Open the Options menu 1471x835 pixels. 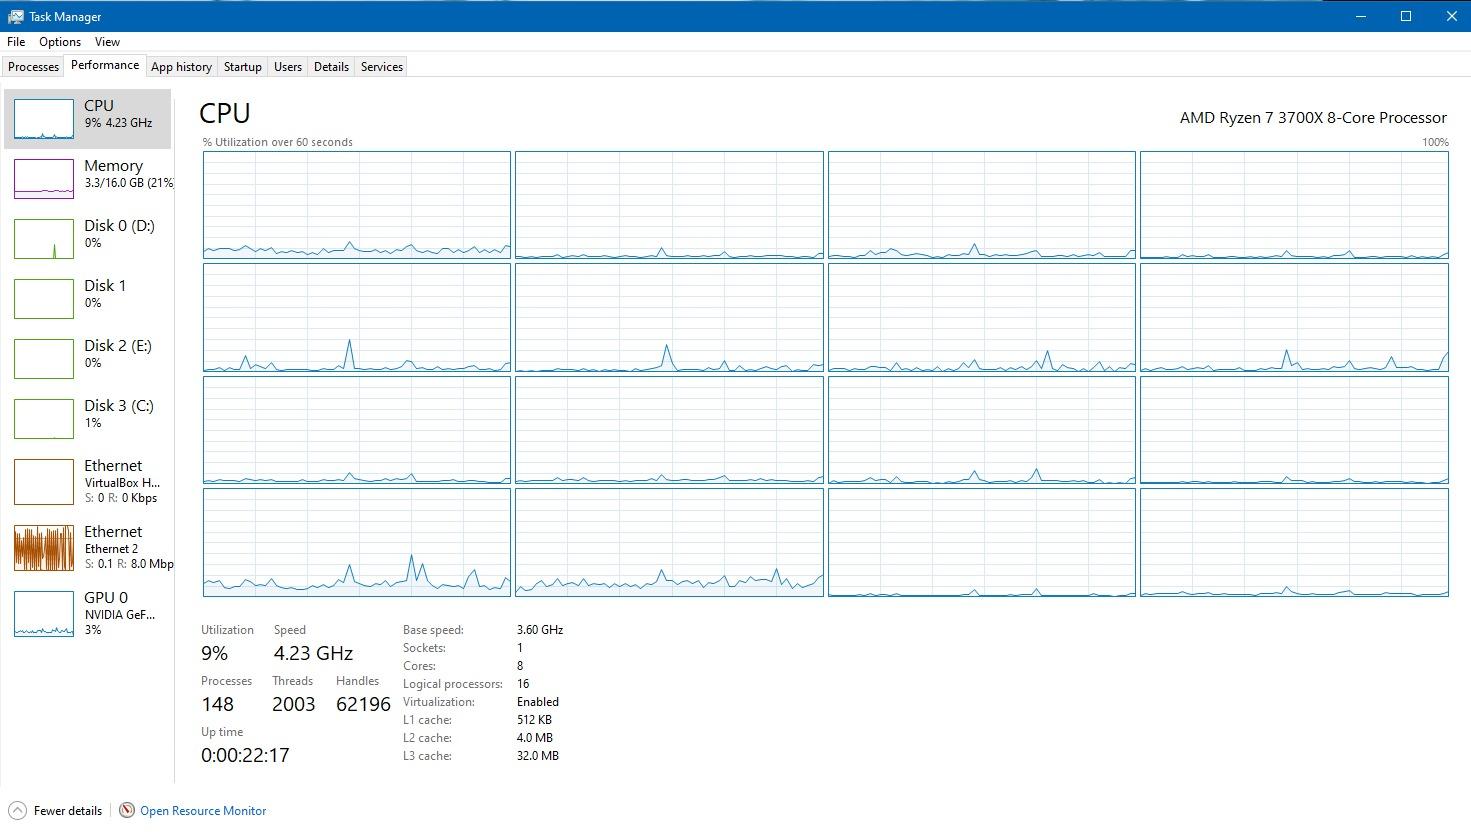60,42
